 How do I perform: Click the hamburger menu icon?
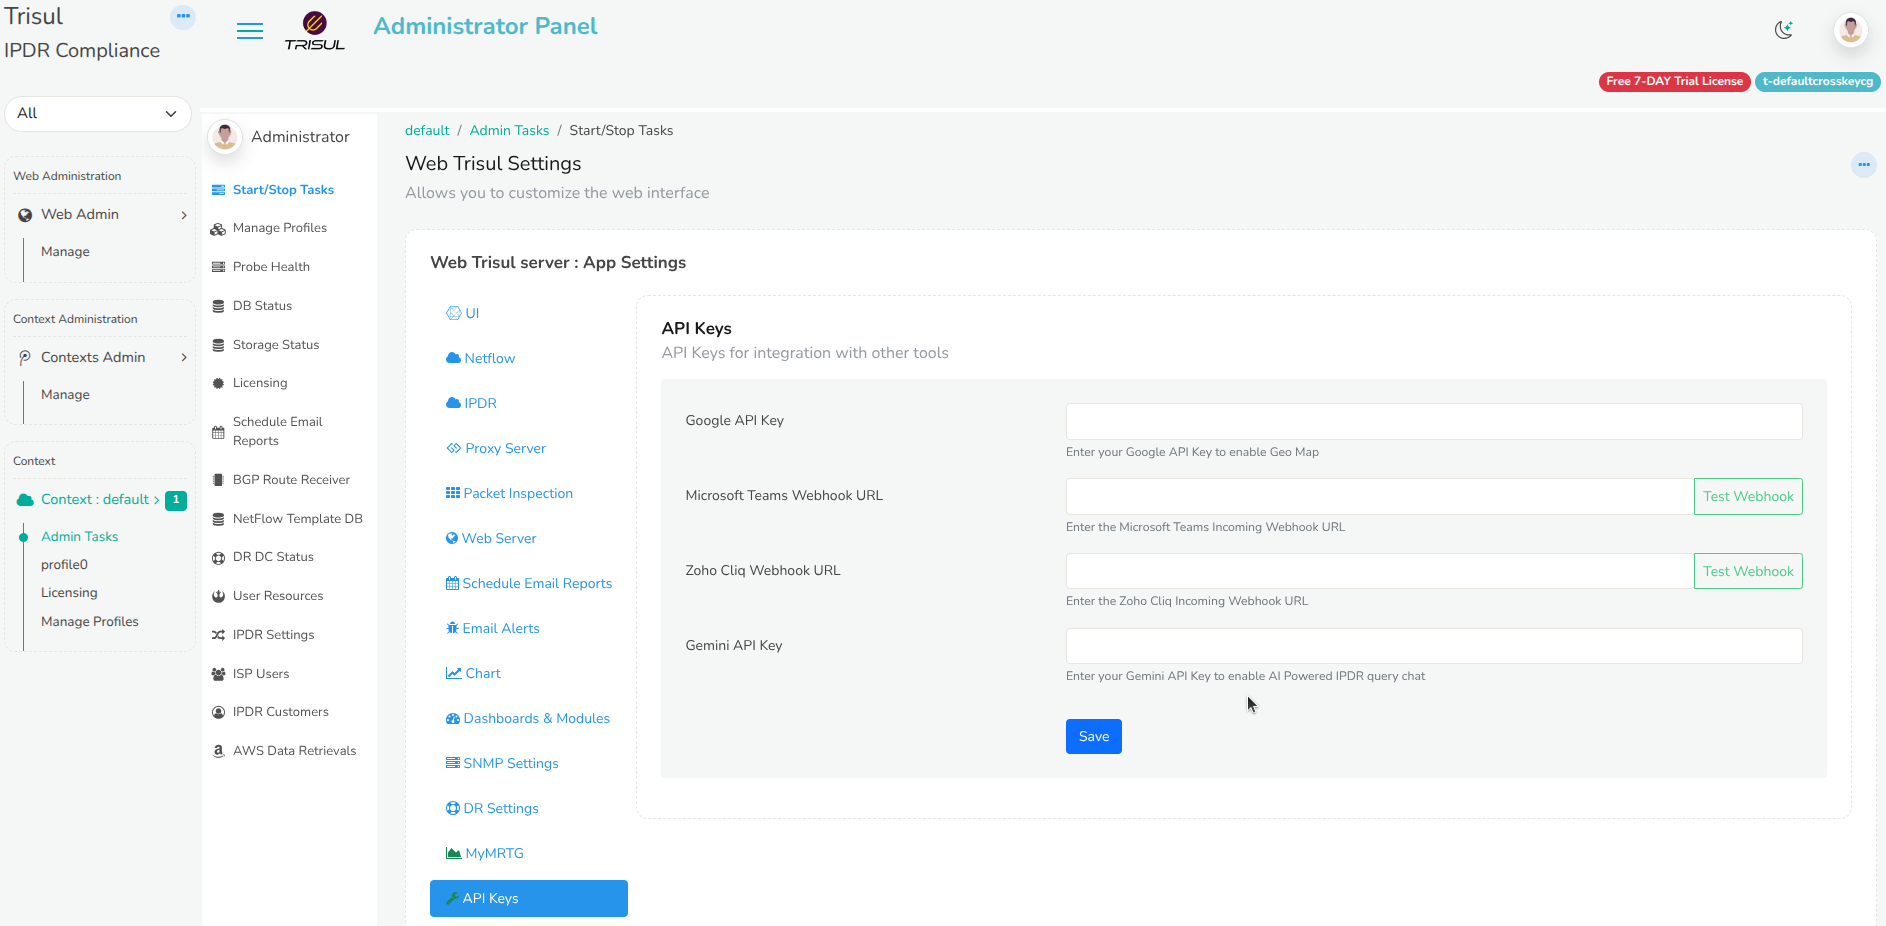click(x=250, y=31)
